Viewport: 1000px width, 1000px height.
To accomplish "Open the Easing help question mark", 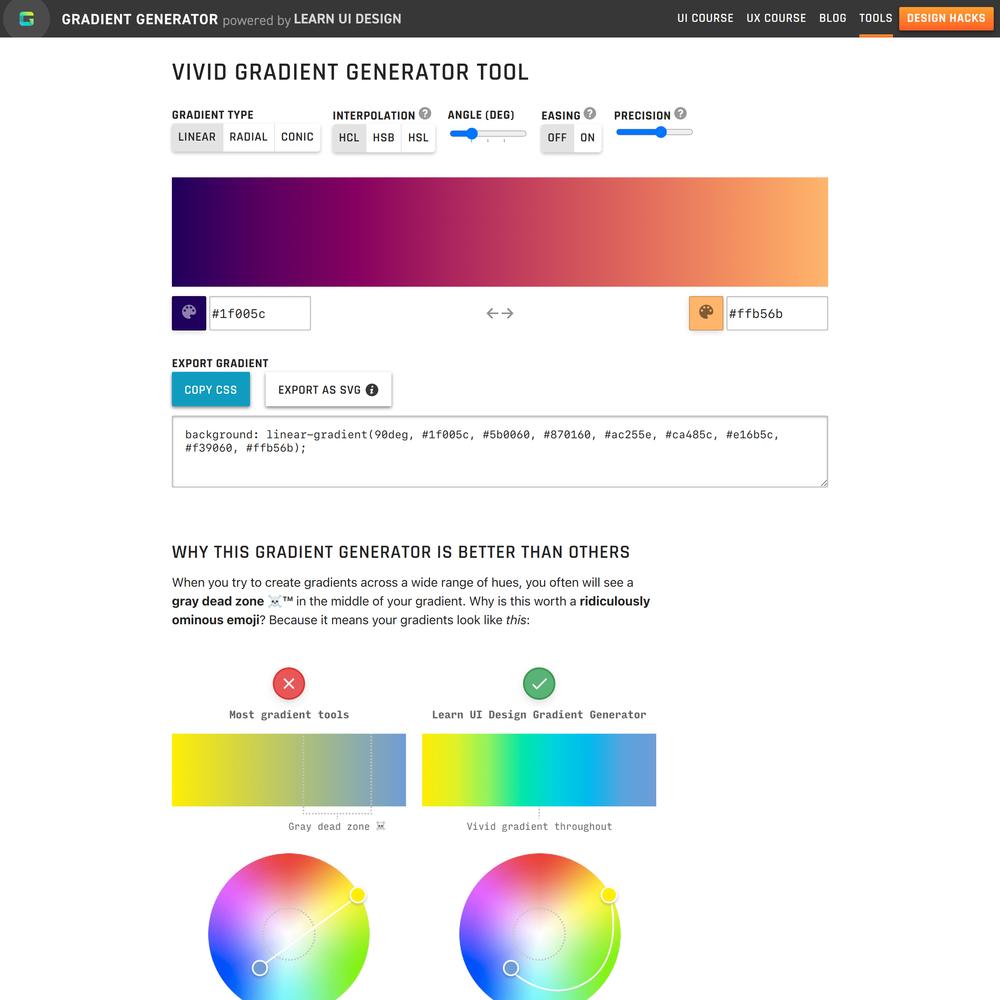I will [x=590, y=114].
